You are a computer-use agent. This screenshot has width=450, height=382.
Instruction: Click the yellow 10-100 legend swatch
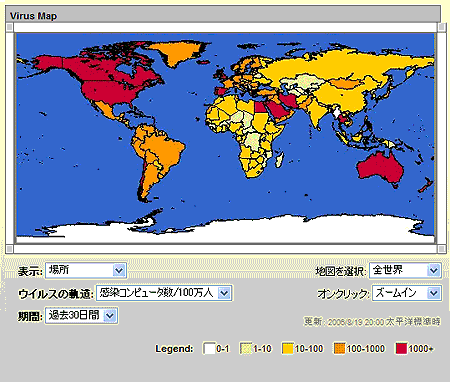point(287,349)
